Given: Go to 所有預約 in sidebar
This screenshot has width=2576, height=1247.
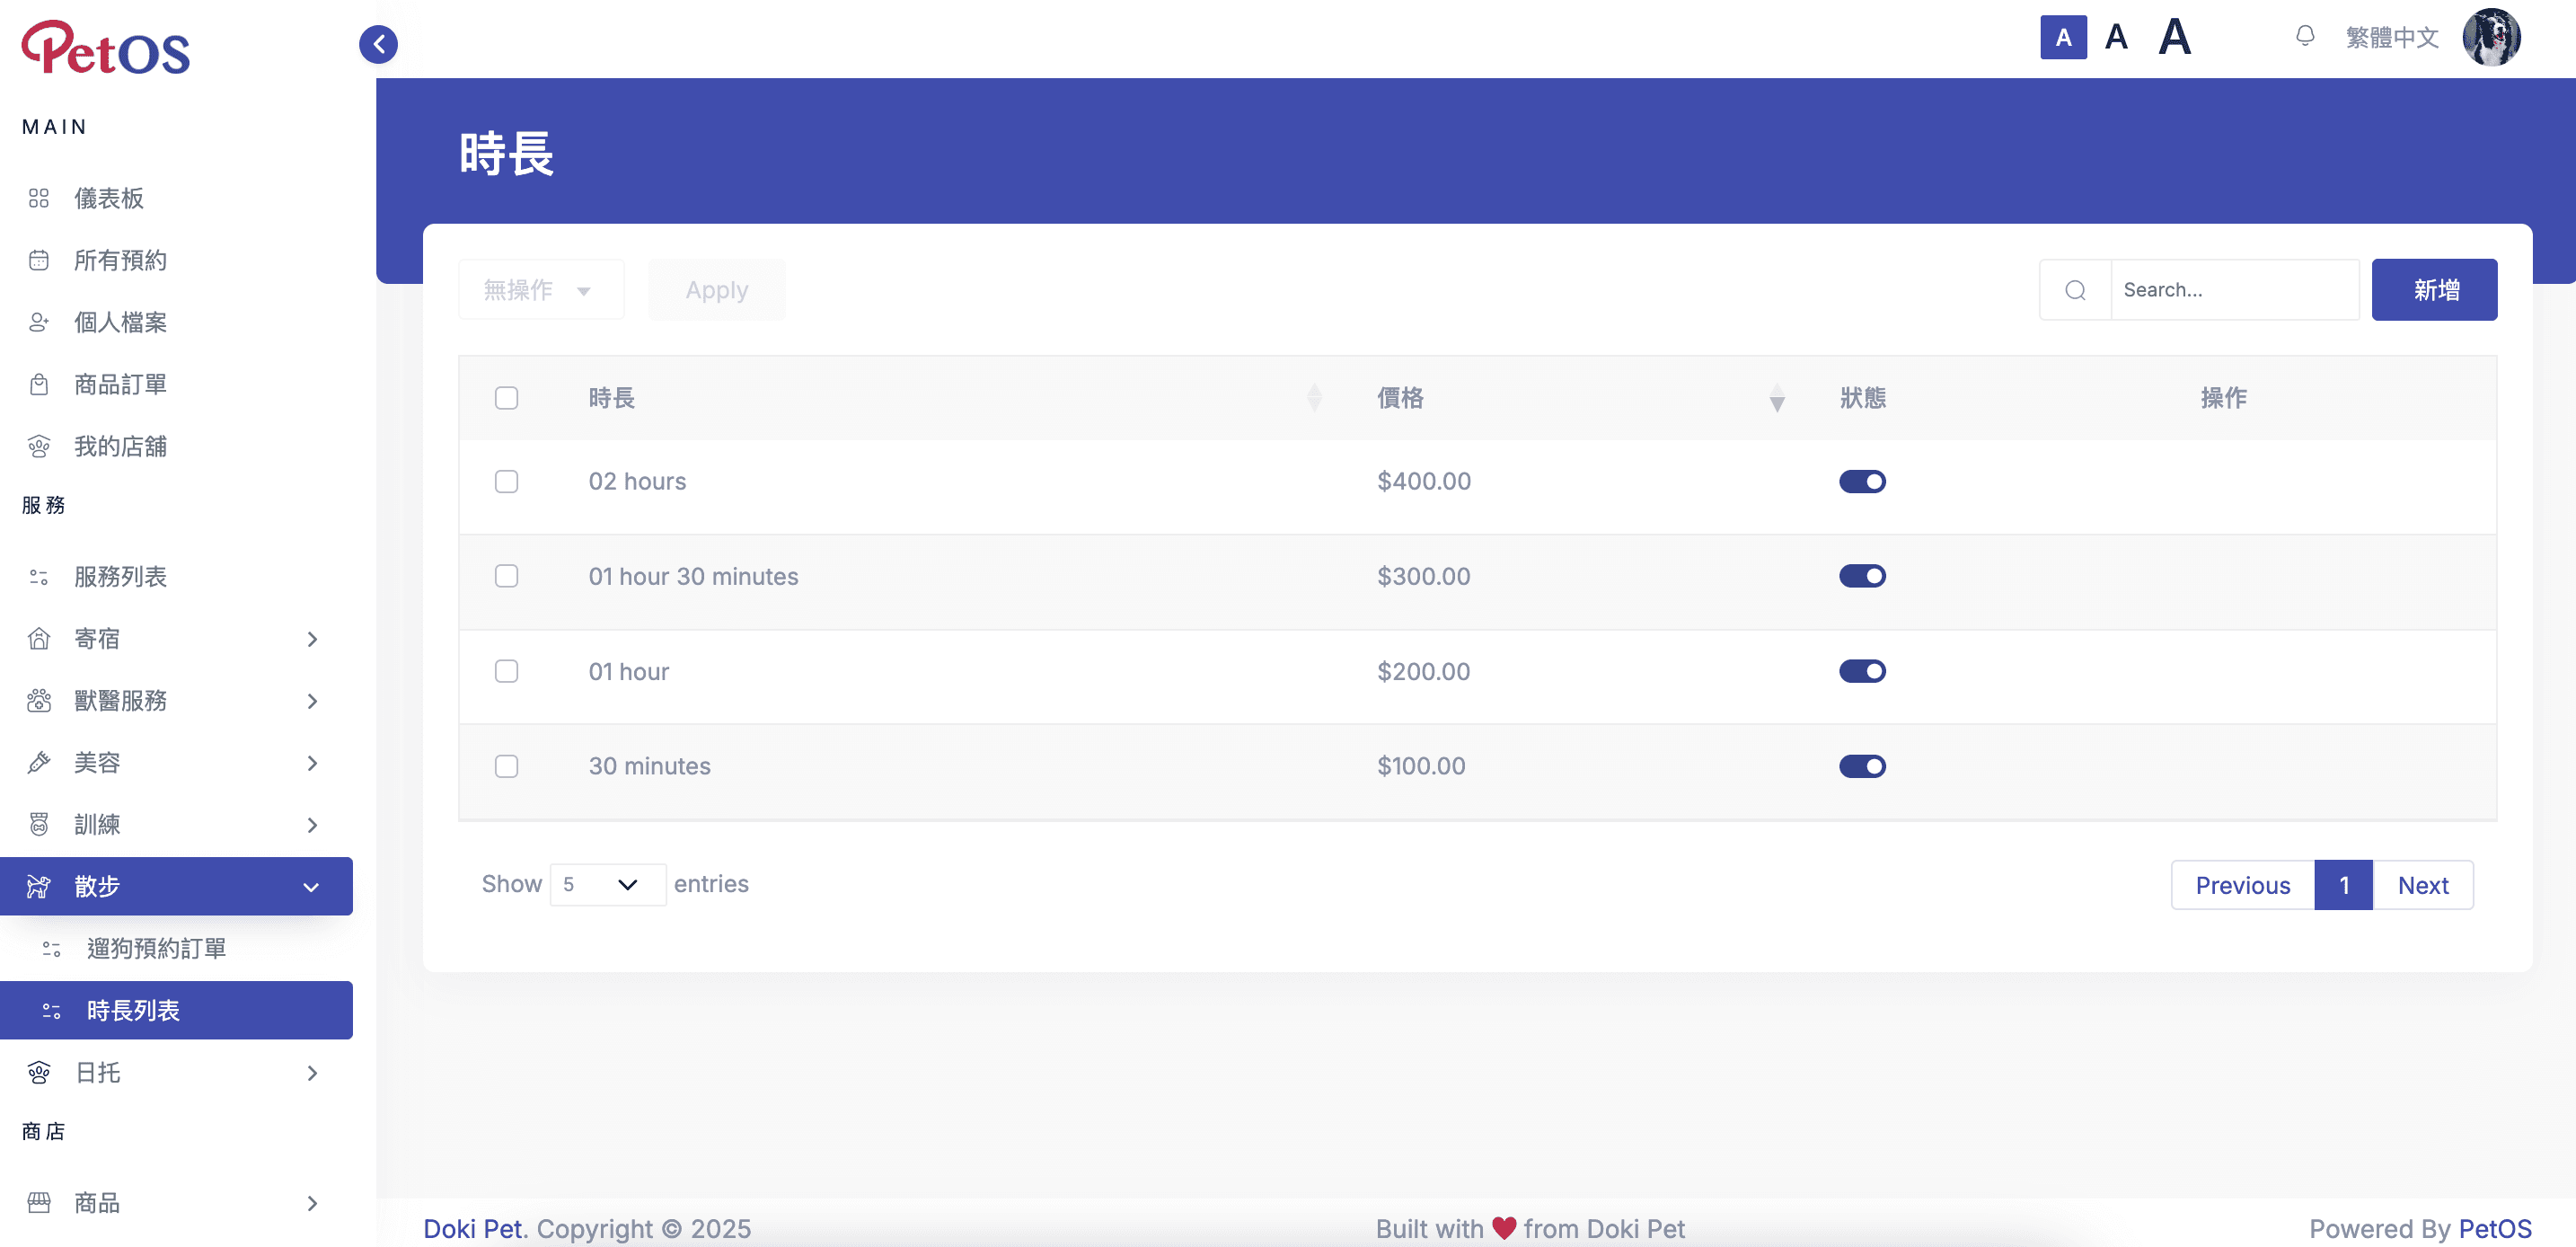Looking at the screenshot, I should coord(120,260).
